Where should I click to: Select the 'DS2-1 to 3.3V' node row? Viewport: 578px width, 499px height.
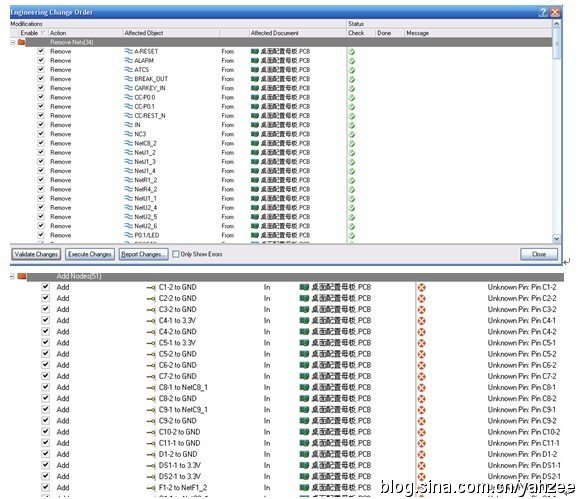click(x=180, y=476)
